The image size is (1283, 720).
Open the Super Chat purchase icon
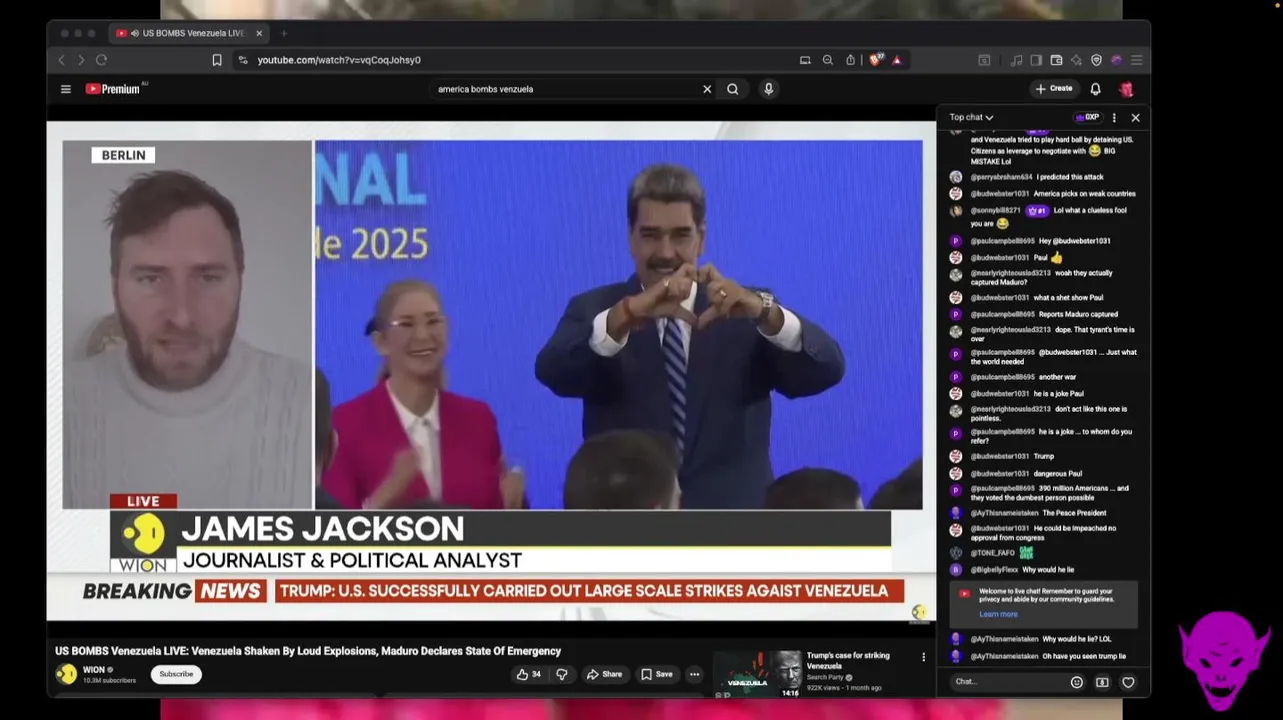tap(1102, 682)
